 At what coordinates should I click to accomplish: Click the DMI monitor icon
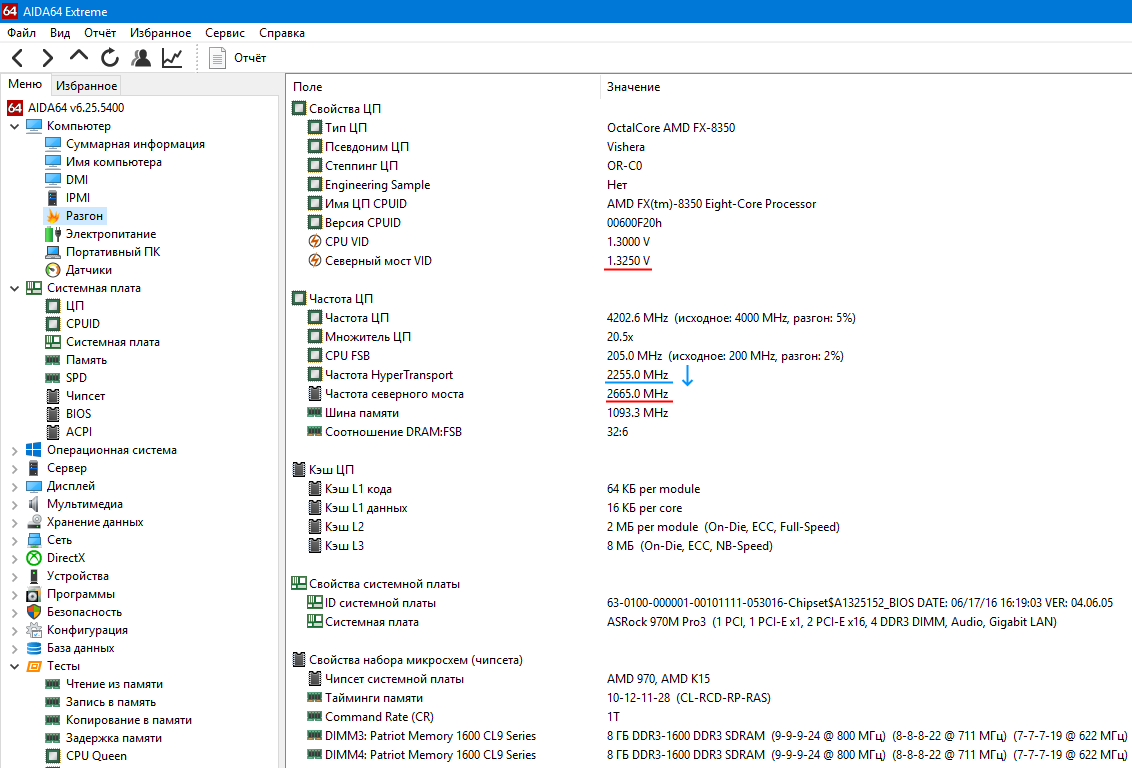(53, 180)
